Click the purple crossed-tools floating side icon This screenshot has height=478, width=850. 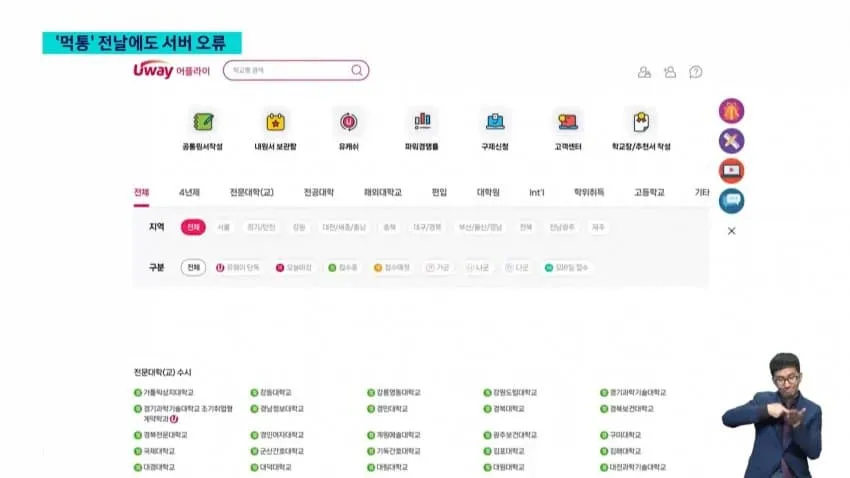coord(731,141)
